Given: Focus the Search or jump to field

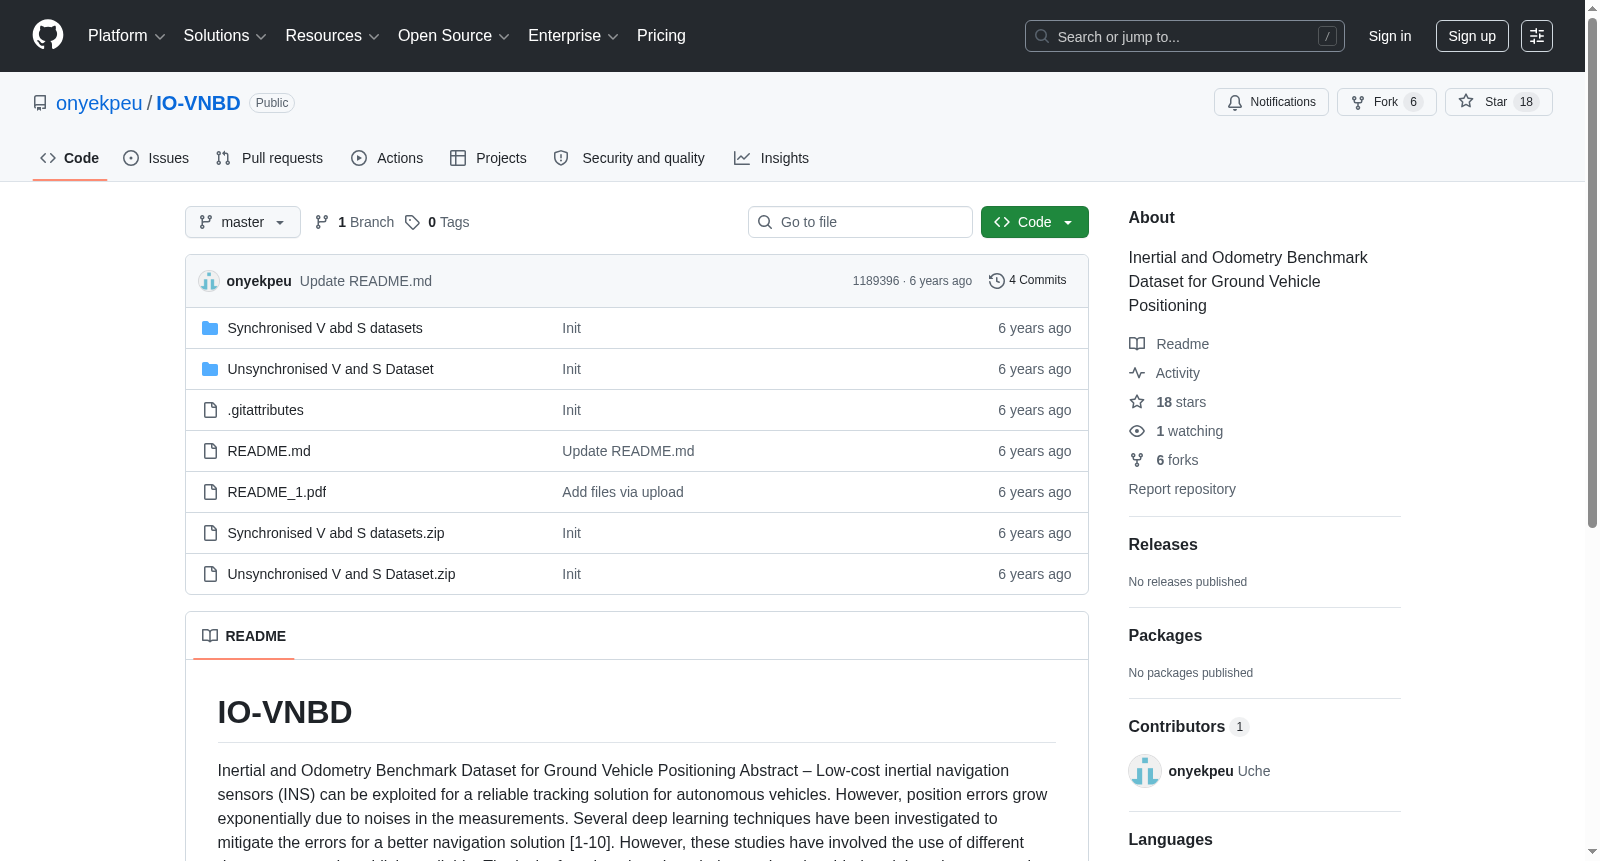Looking at the screenshot, I should point(1185,36).
